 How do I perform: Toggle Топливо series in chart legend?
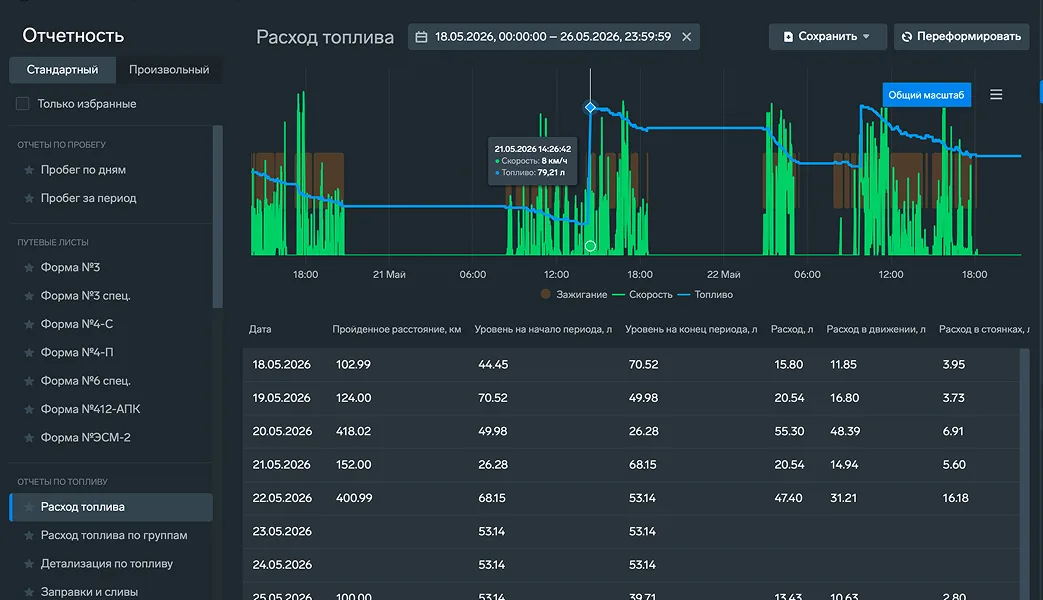coord(705,294)
